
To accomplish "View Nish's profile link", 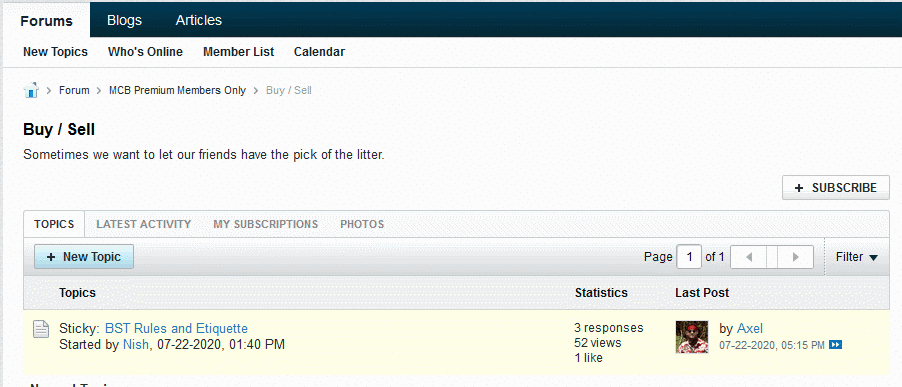I will [x=136, y=345].
